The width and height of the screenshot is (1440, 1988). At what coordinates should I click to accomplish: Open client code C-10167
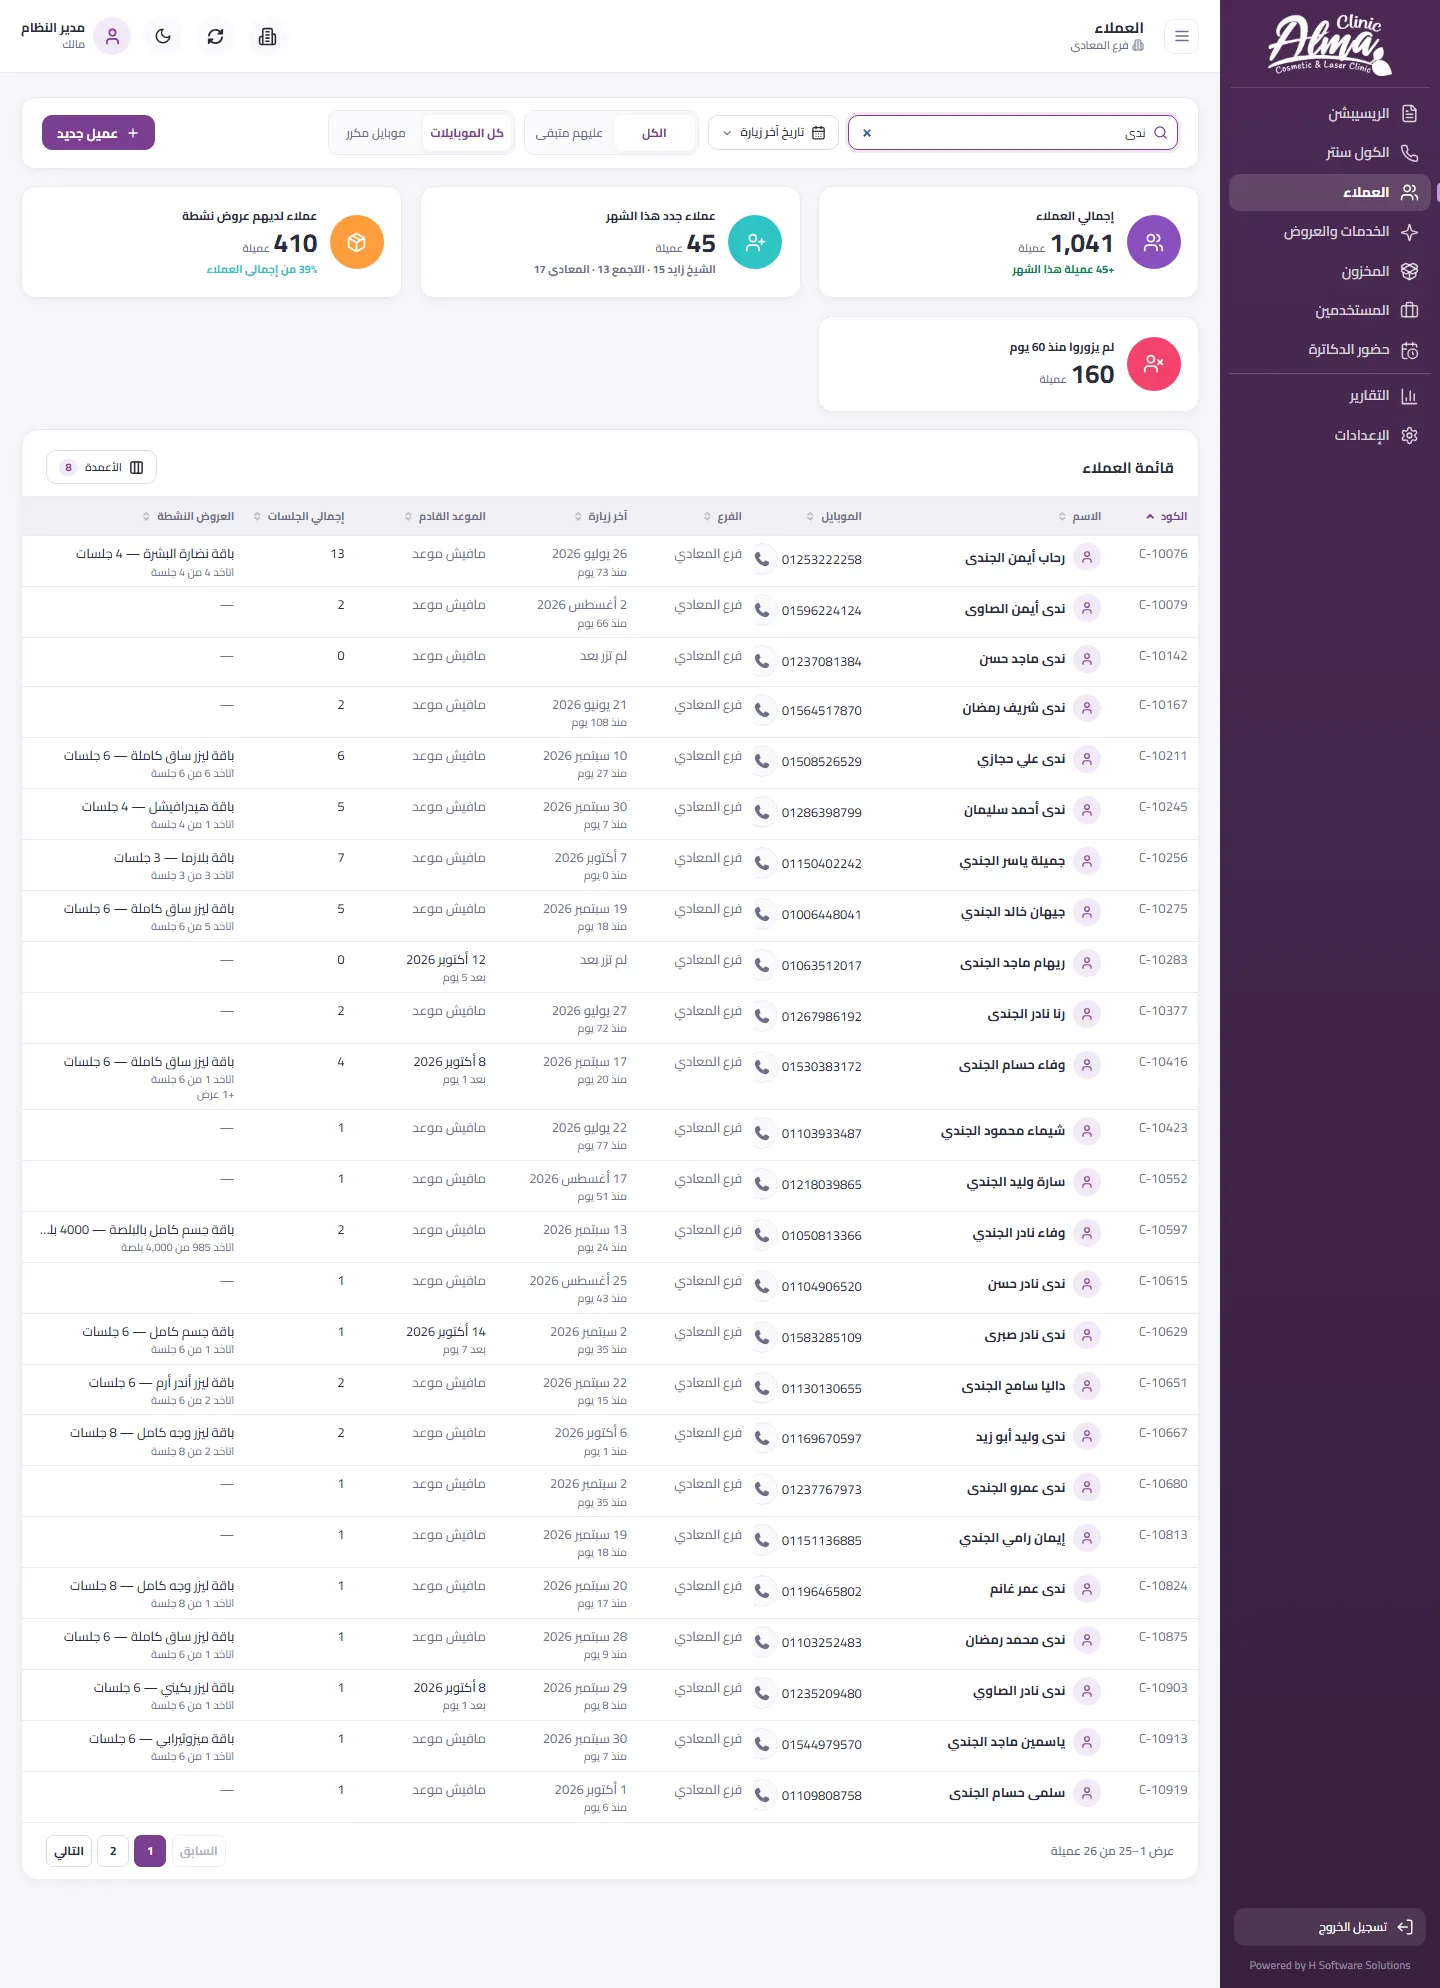(1163, 705)
